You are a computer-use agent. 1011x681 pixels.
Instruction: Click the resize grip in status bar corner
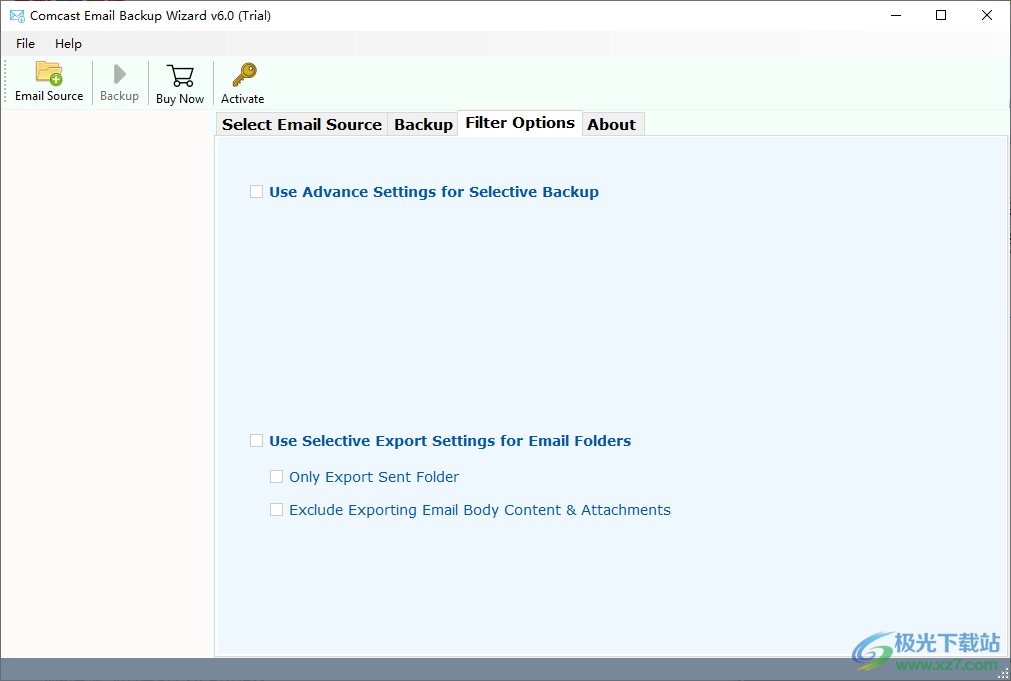[1003, 673]
